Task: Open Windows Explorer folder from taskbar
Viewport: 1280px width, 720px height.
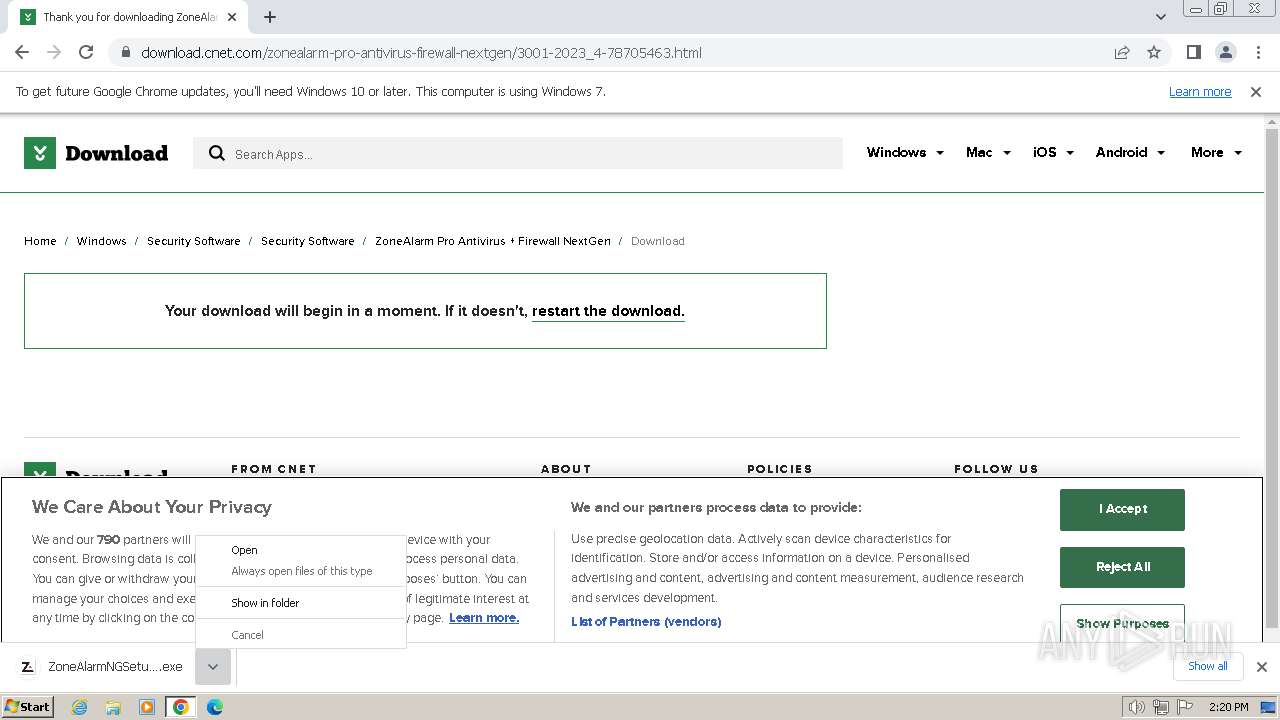Action: 113,707
